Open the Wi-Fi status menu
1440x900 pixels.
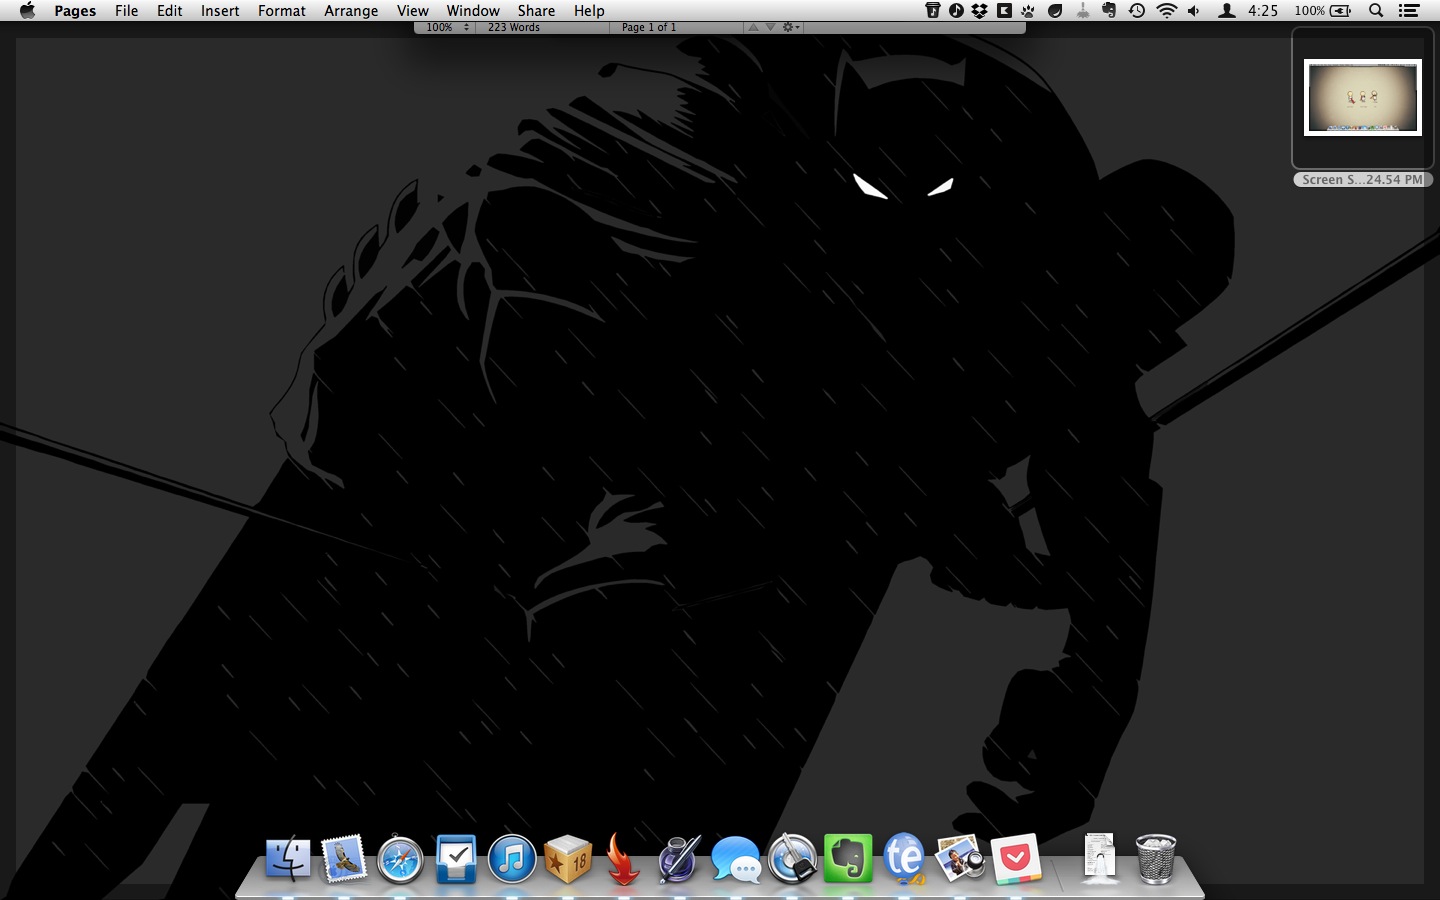[1166, 11]
